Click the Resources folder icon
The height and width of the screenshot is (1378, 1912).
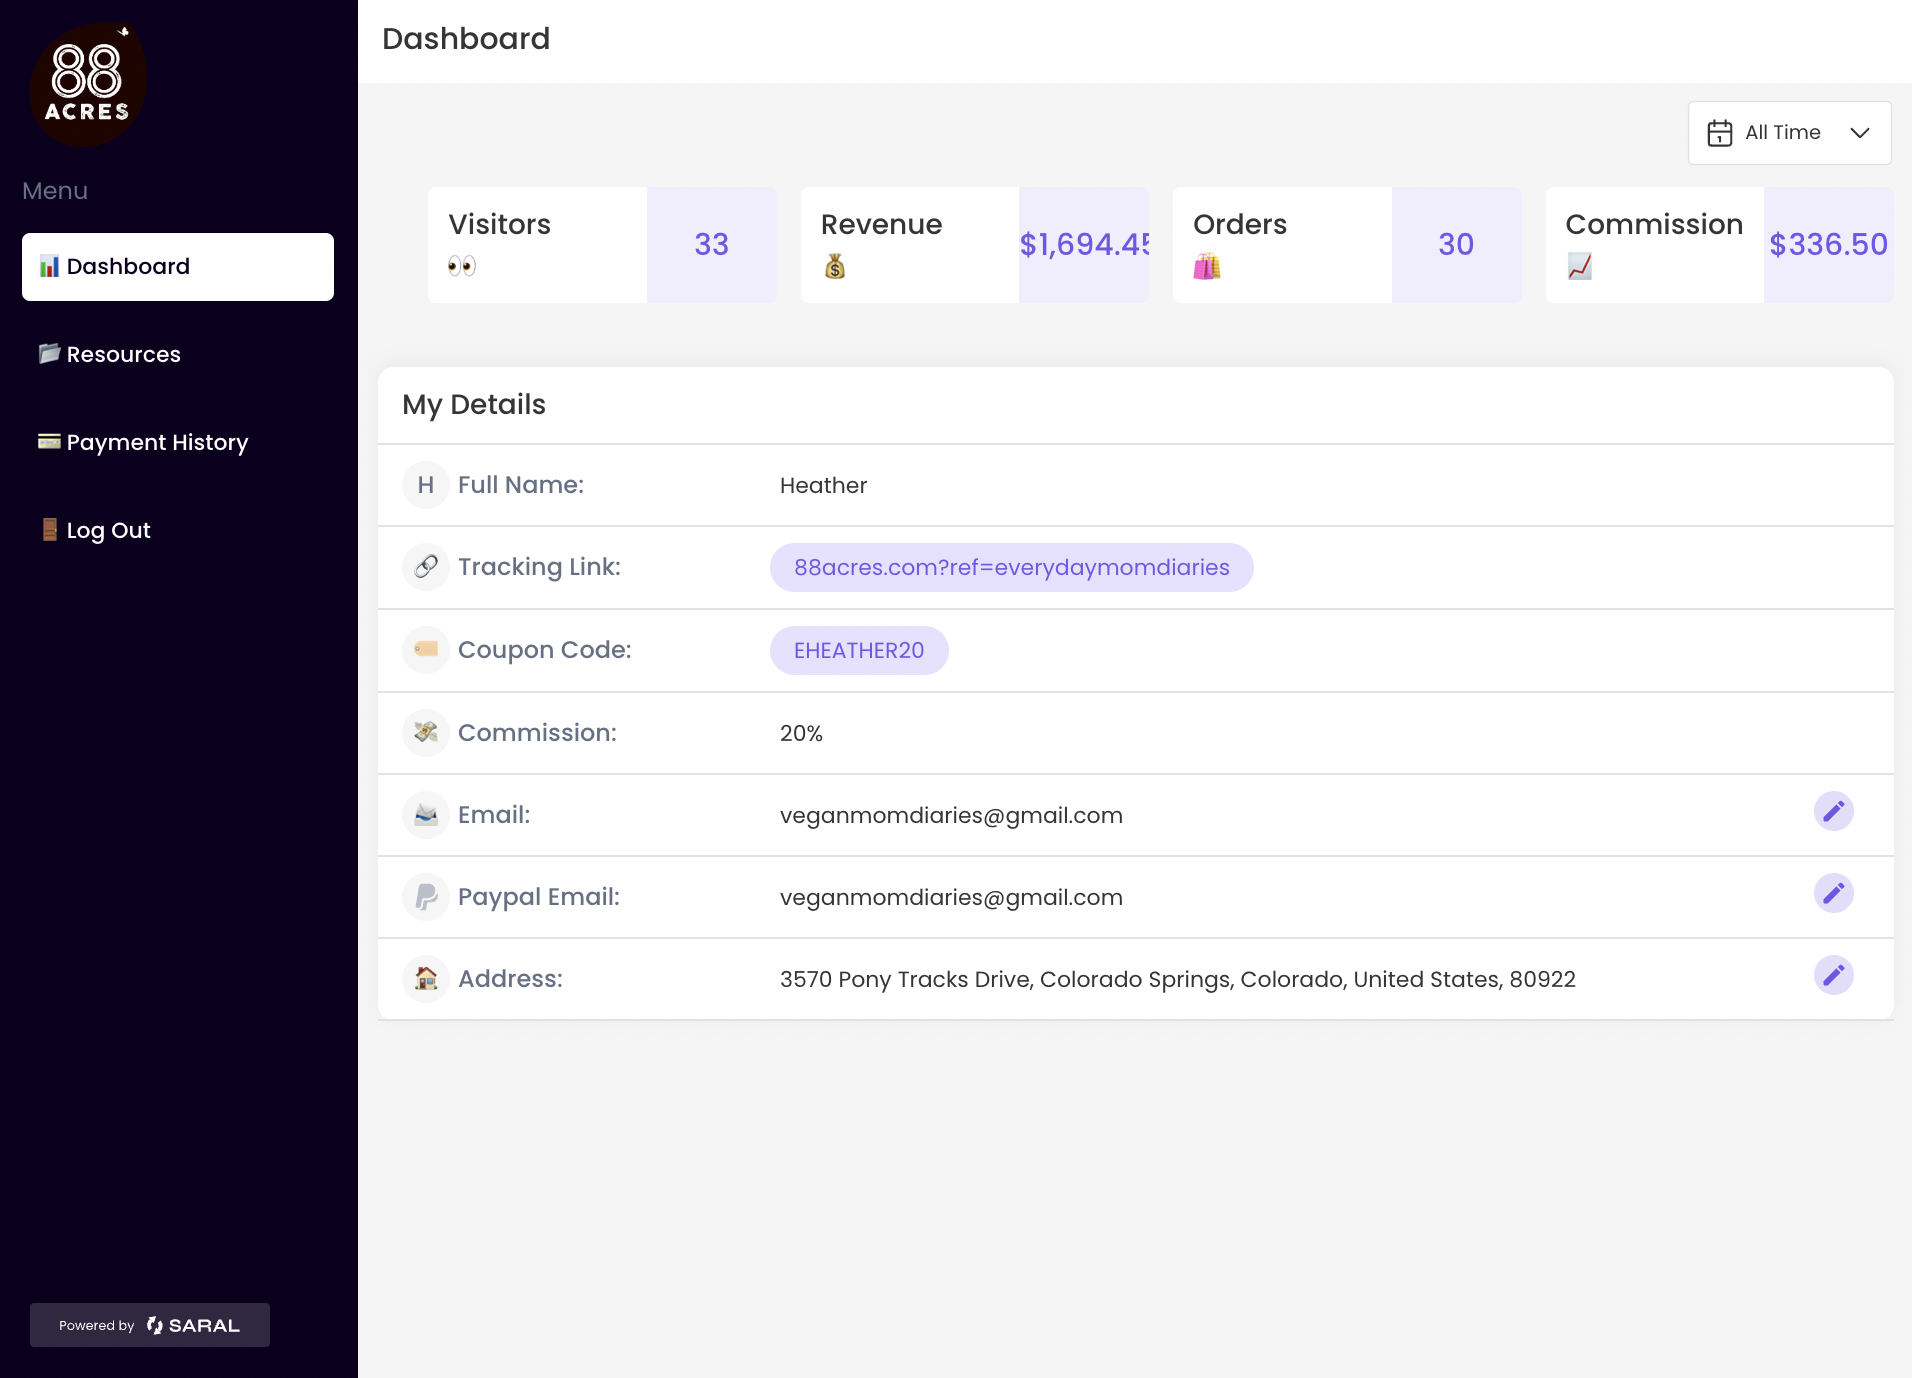tap(49, 353)
